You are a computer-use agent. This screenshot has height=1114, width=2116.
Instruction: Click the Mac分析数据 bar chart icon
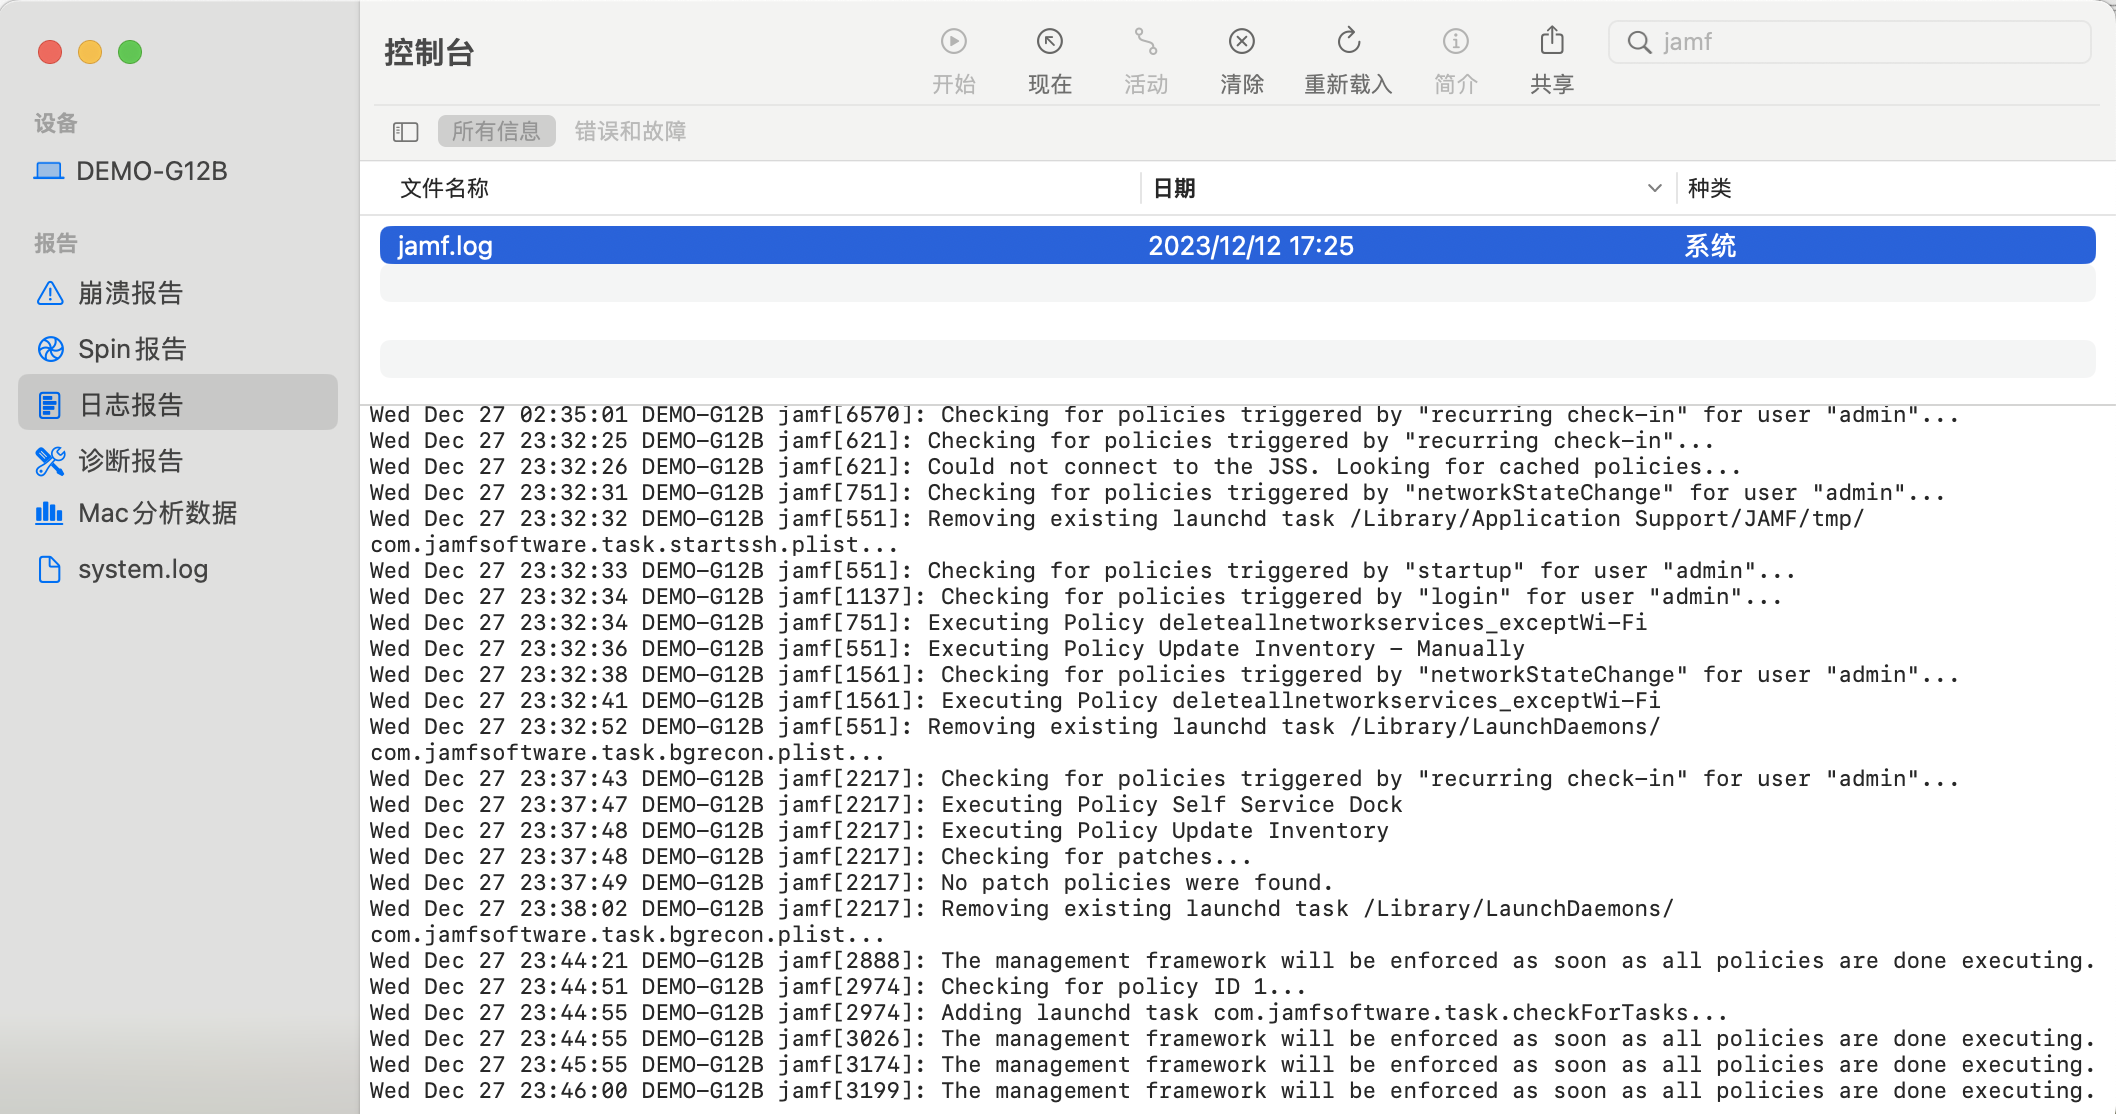point(50,513)
